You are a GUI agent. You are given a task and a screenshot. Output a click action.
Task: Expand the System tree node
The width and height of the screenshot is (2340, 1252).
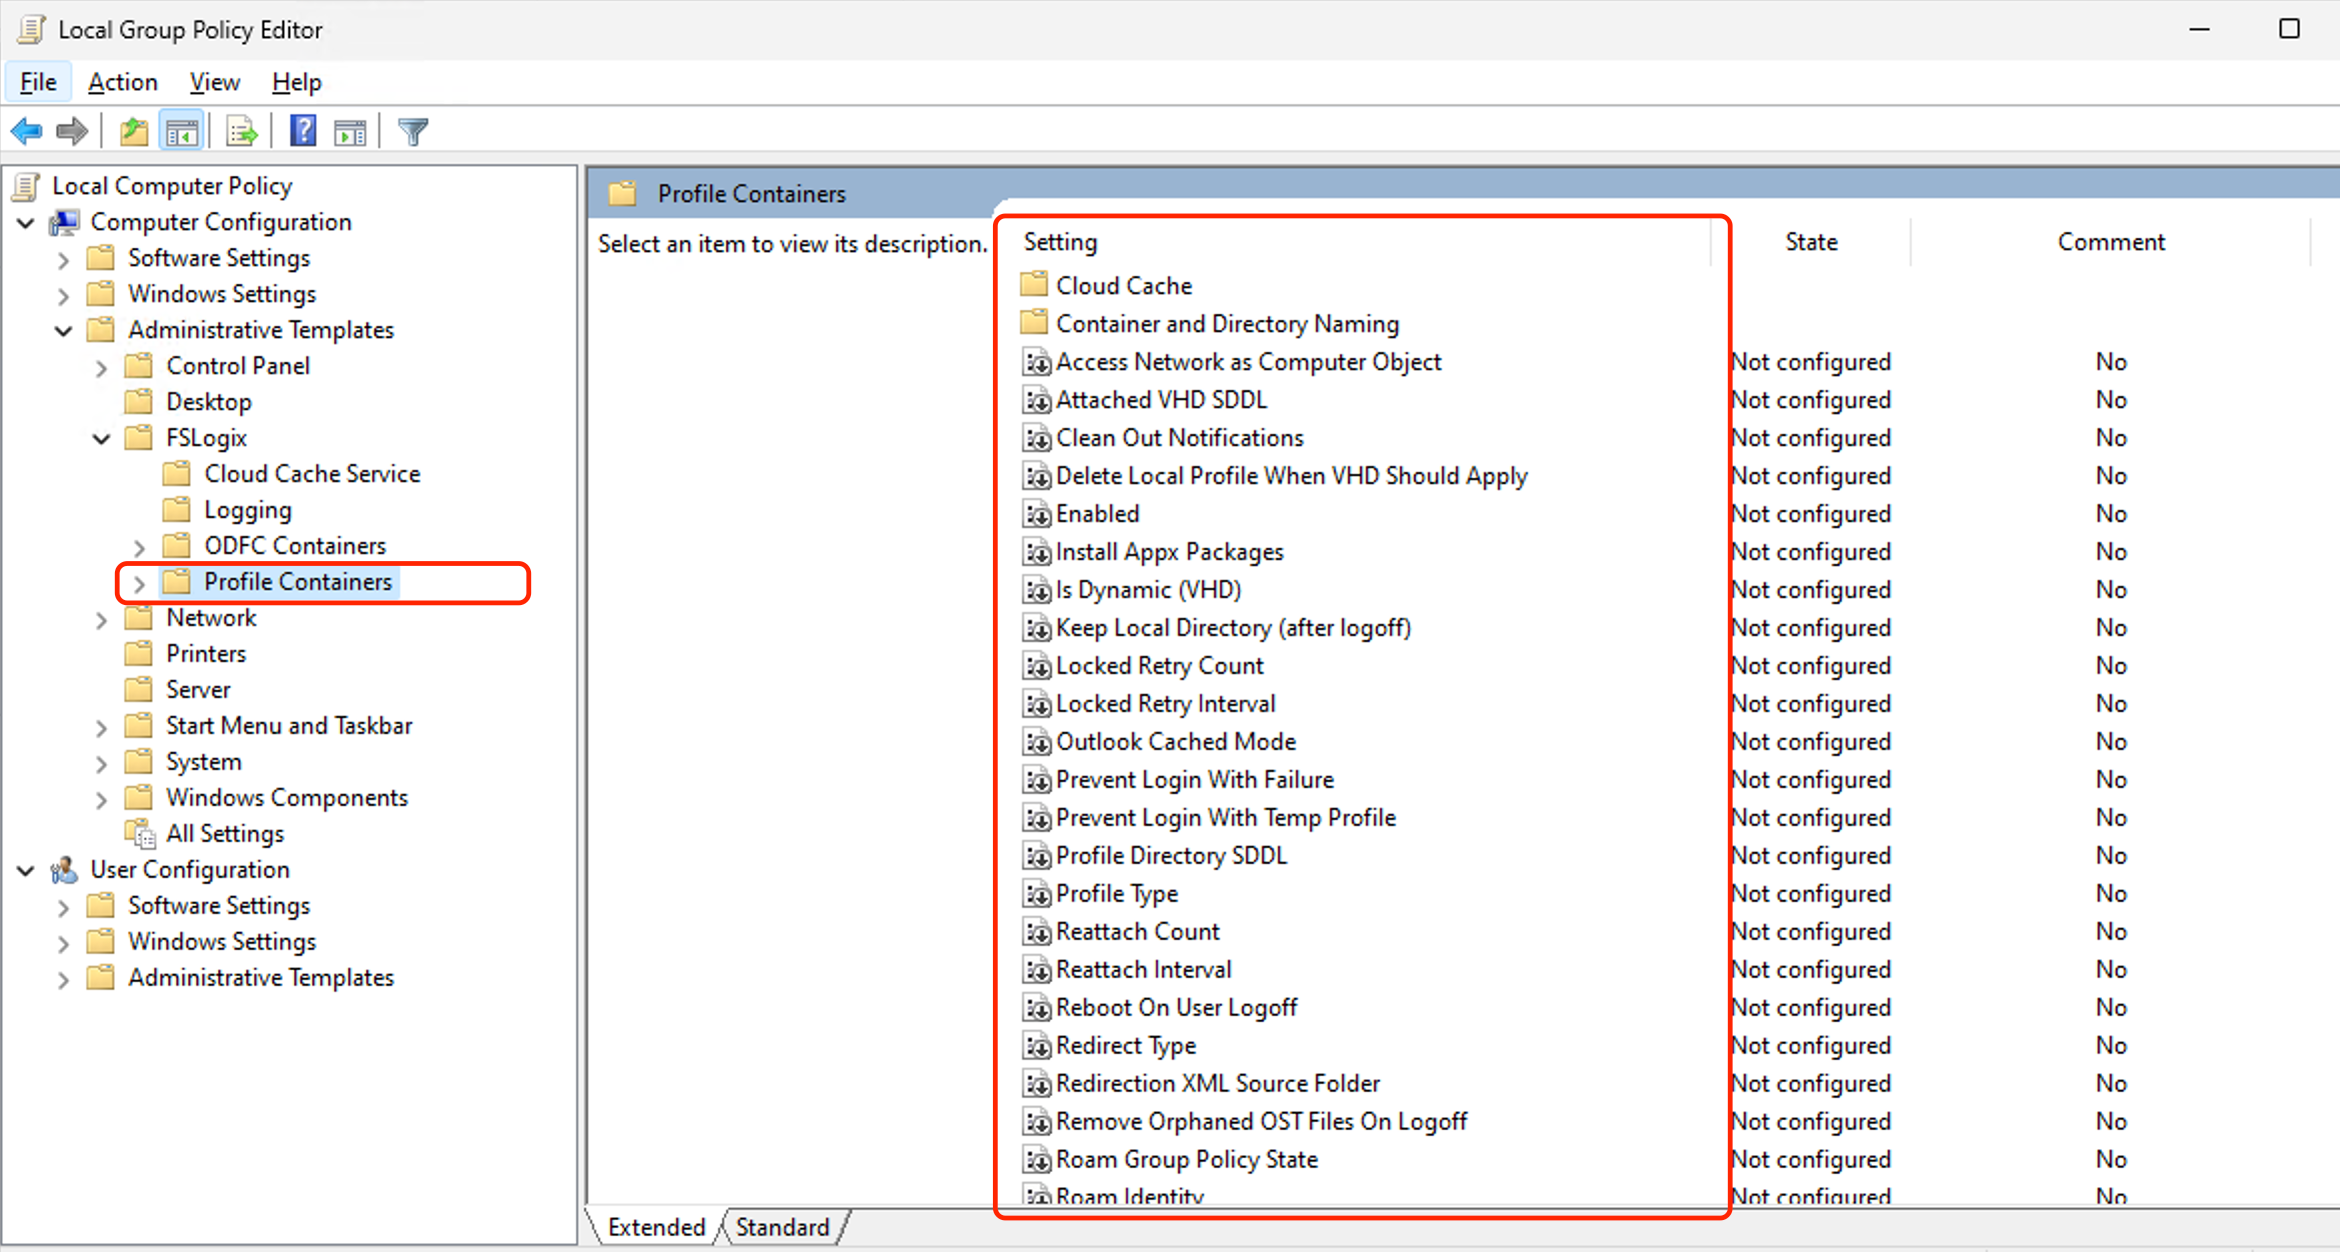coord(102,764)
